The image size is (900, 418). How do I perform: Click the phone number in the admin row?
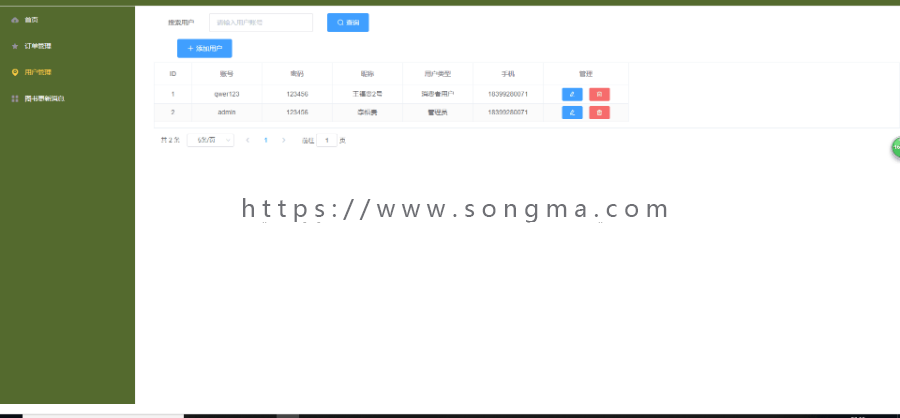click(508, 113)
